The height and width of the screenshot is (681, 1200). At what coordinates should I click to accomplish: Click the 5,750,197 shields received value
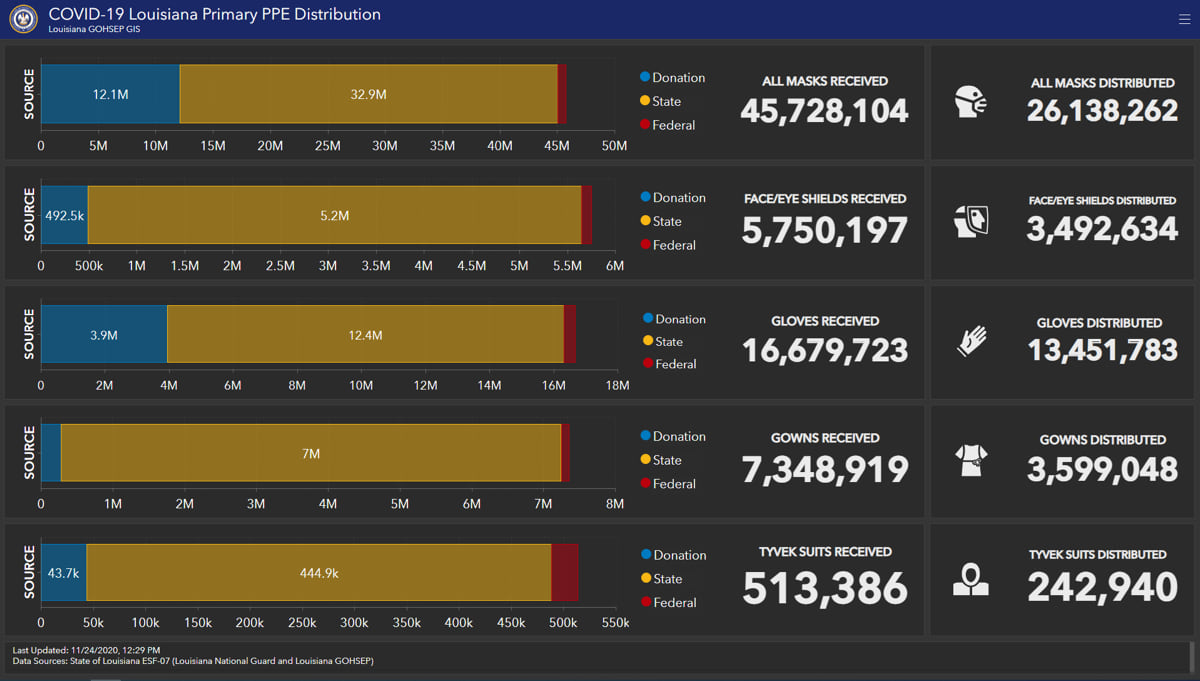point(824,230)
